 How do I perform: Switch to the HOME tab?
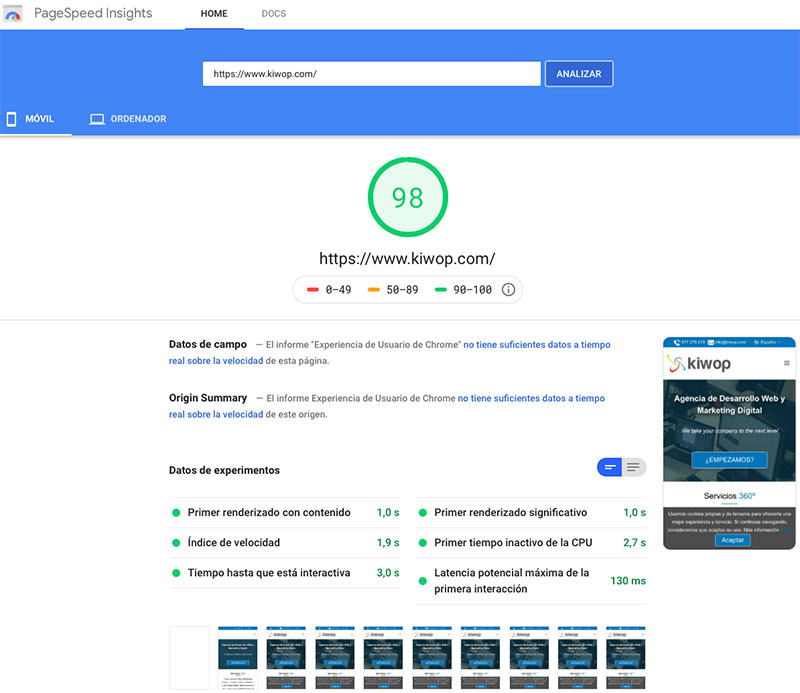pyautogui.click(x=214, y=14)
